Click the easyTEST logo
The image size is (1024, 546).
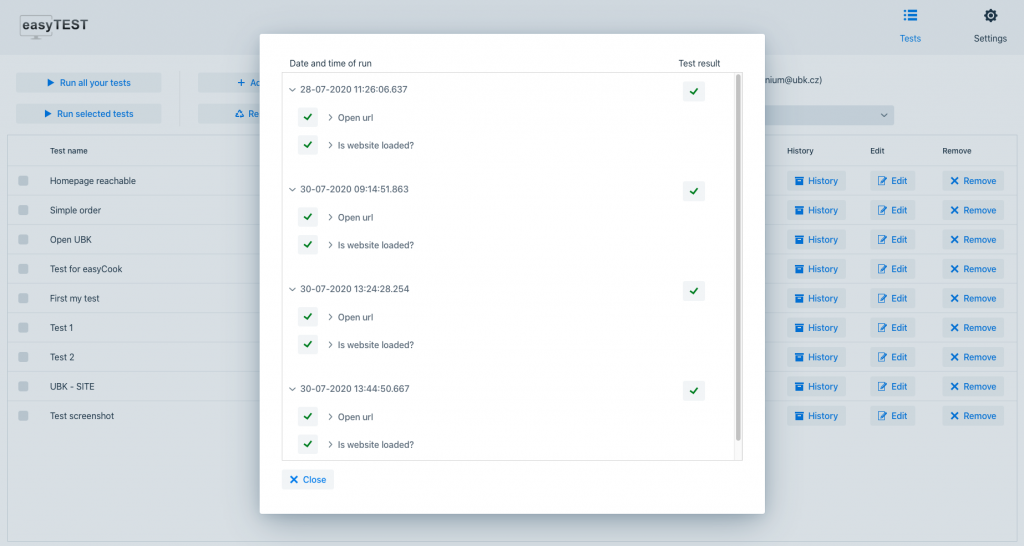point(54,26)
